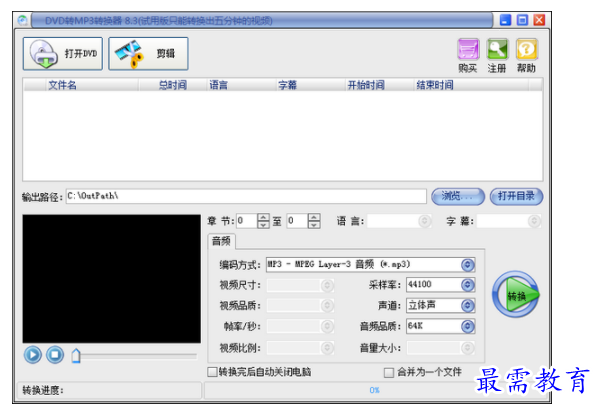Enable 转换完后自动关闭电脑 checkbox
The width and height of the screenshot is (598, 412).
[x=212, y=372]
